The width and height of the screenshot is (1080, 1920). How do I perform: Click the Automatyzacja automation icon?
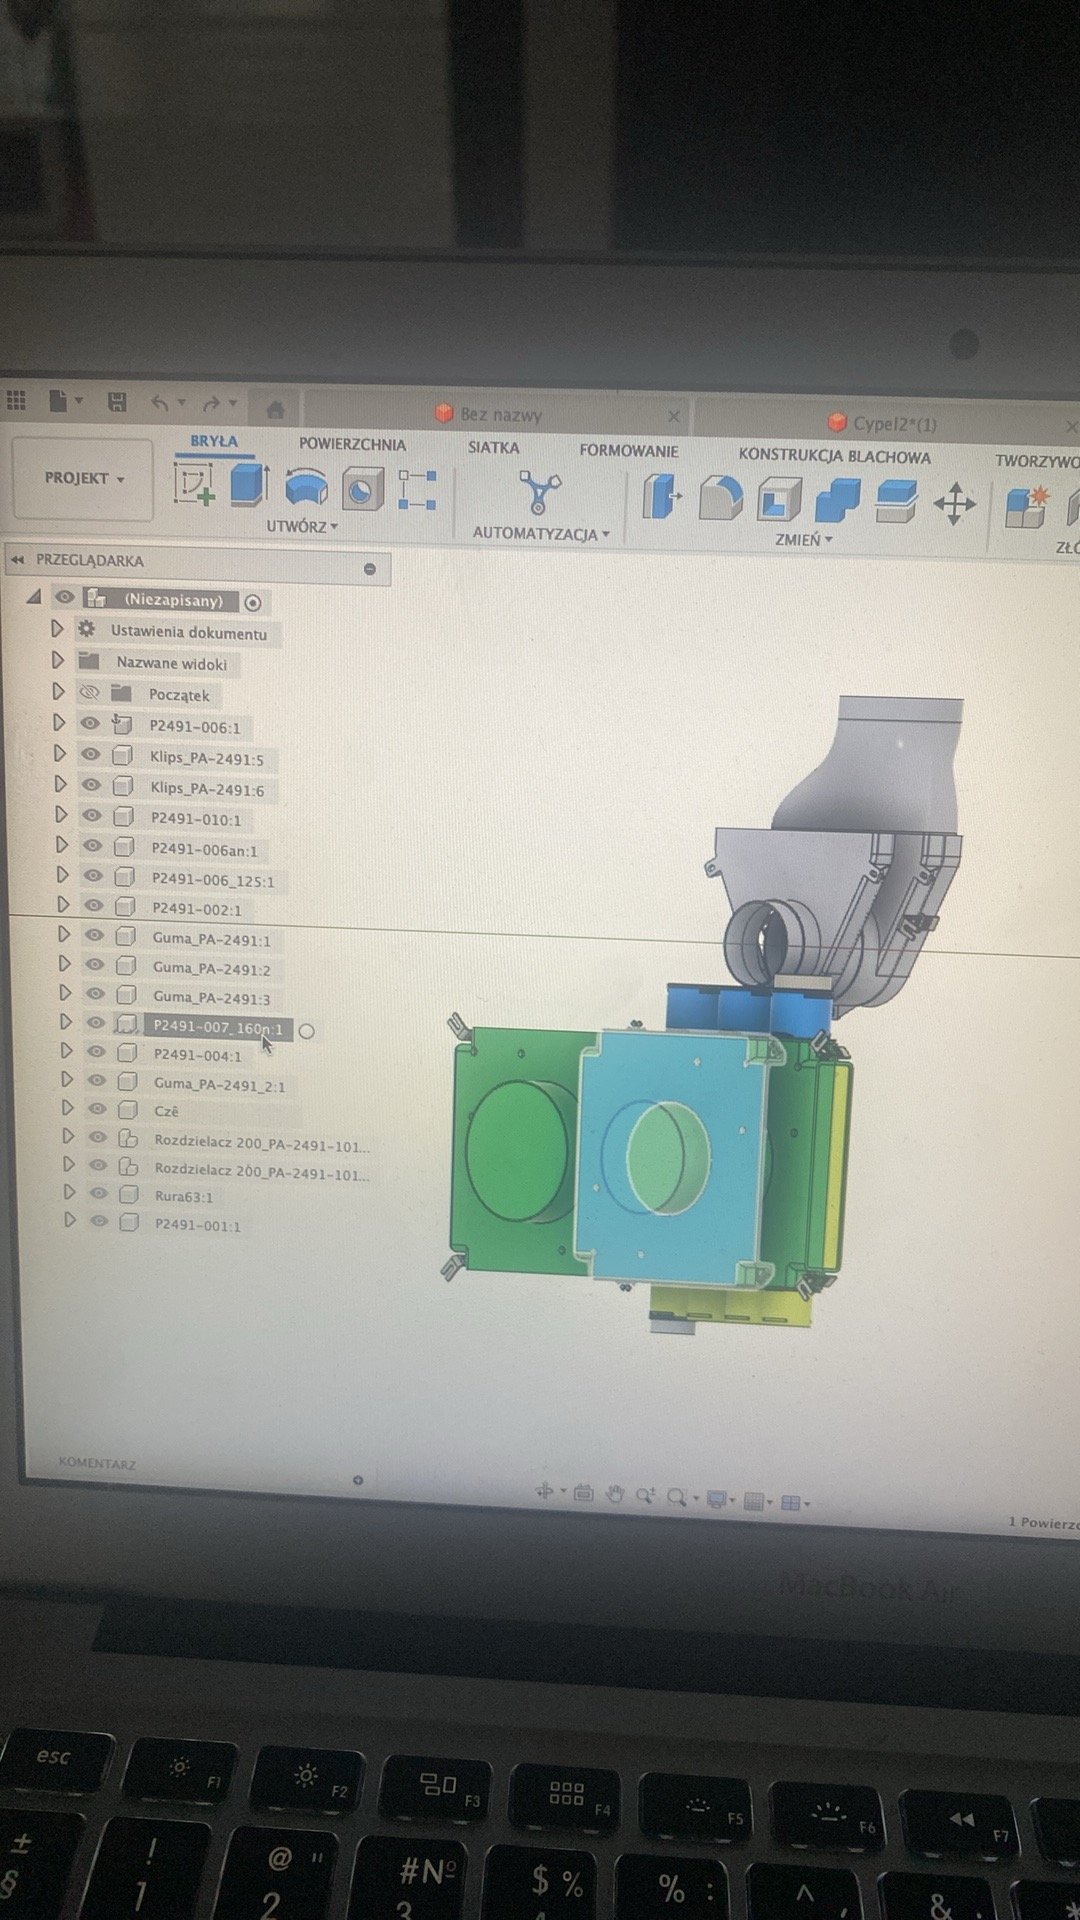click(540, 493)
